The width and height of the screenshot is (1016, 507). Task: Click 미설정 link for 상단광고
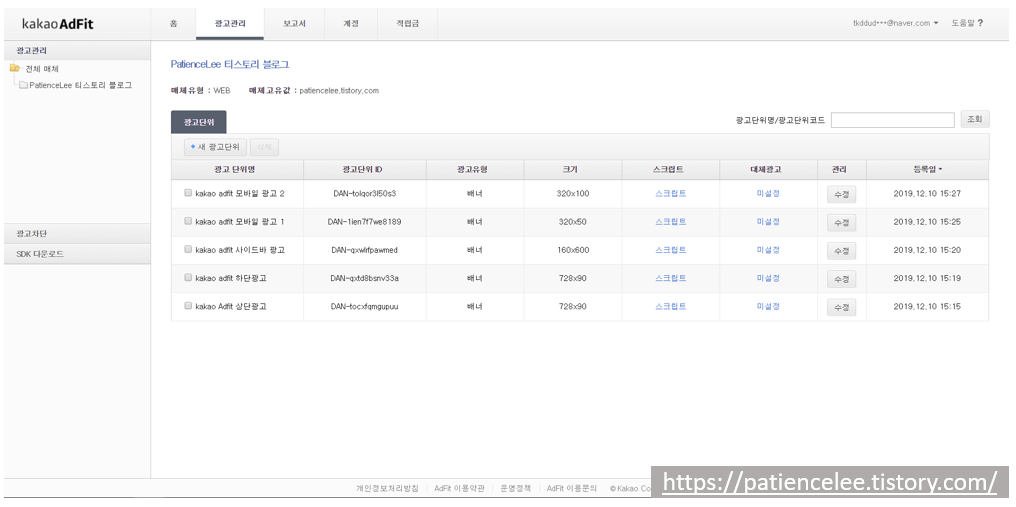768,307
